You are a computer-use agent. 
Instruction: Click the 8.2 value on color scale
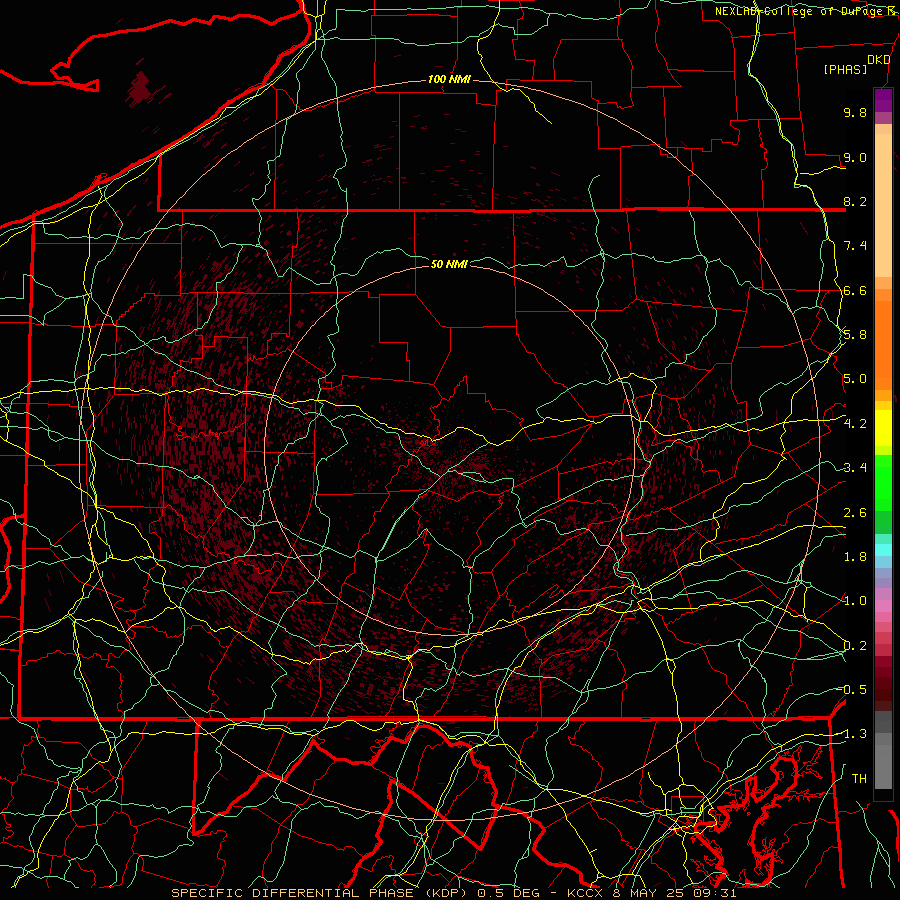855,201
